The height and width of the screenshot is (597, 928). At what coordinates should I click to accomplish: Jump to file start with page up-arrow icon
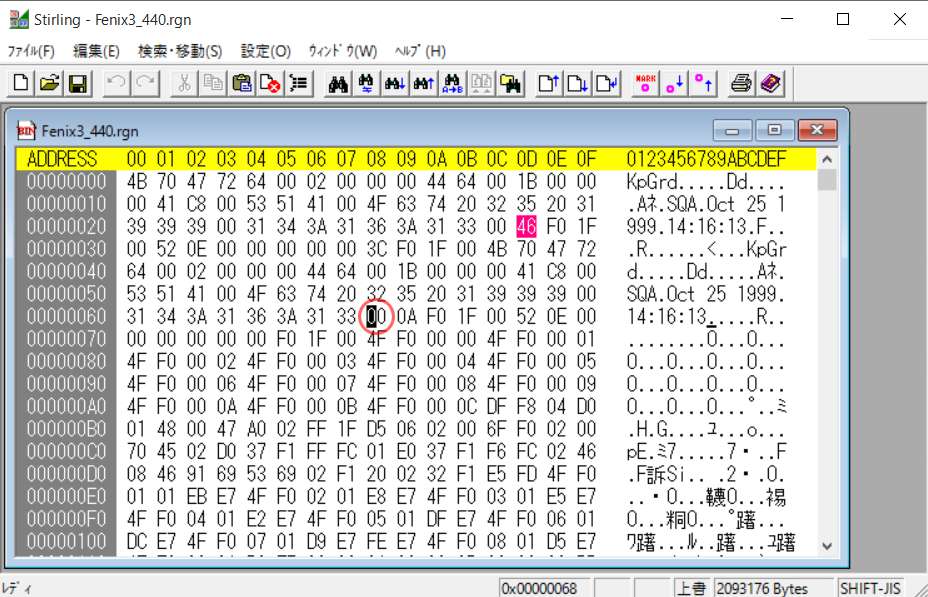click(x=549, y=83)
